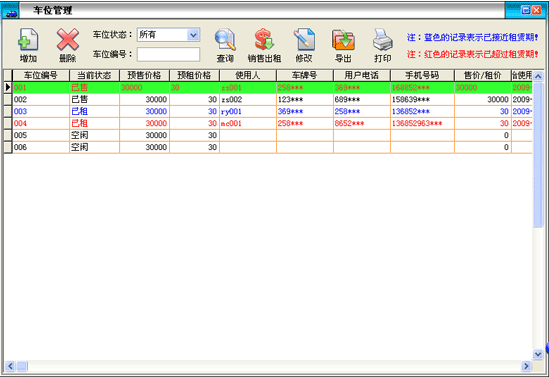Select parking space 005 cell
549x377 pixels.
point(41,135)
